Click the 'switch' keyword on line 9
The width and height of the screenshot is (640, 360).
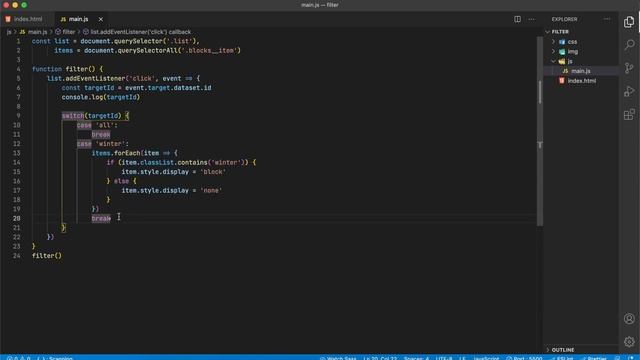coord(73,116)
